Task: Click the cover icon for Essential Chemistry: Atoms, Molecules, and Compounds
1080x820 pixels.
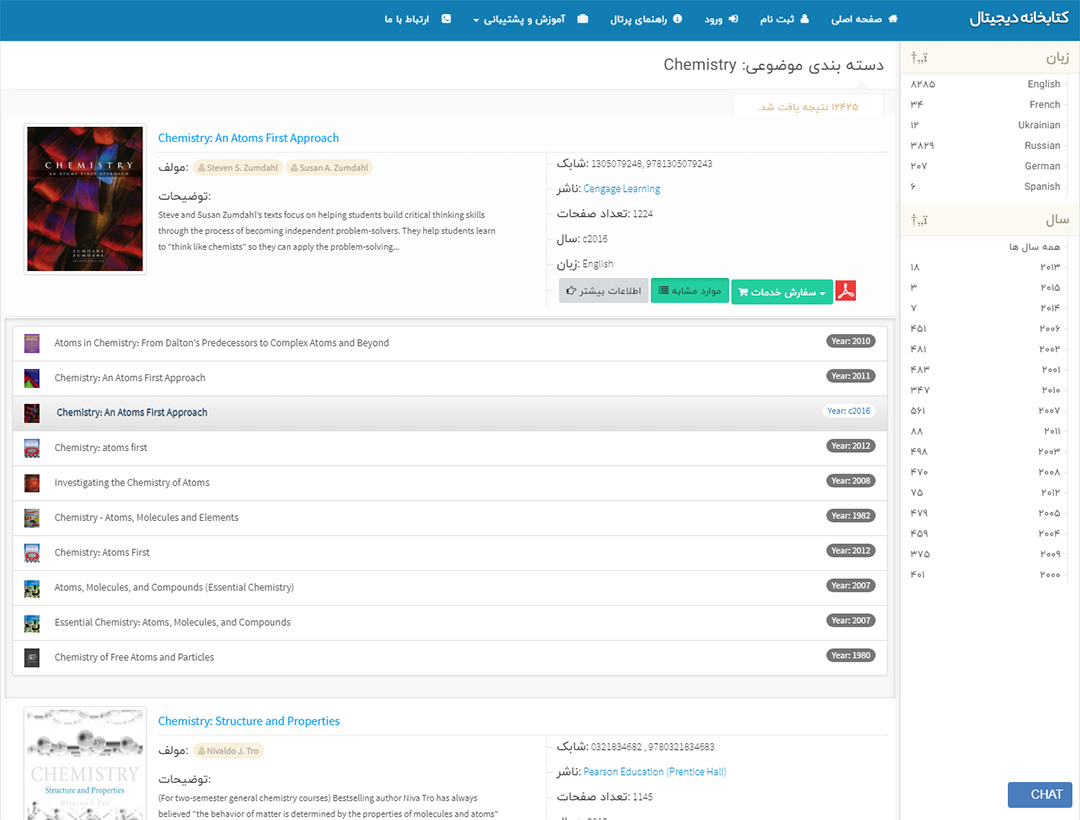Action: (32, 623)
